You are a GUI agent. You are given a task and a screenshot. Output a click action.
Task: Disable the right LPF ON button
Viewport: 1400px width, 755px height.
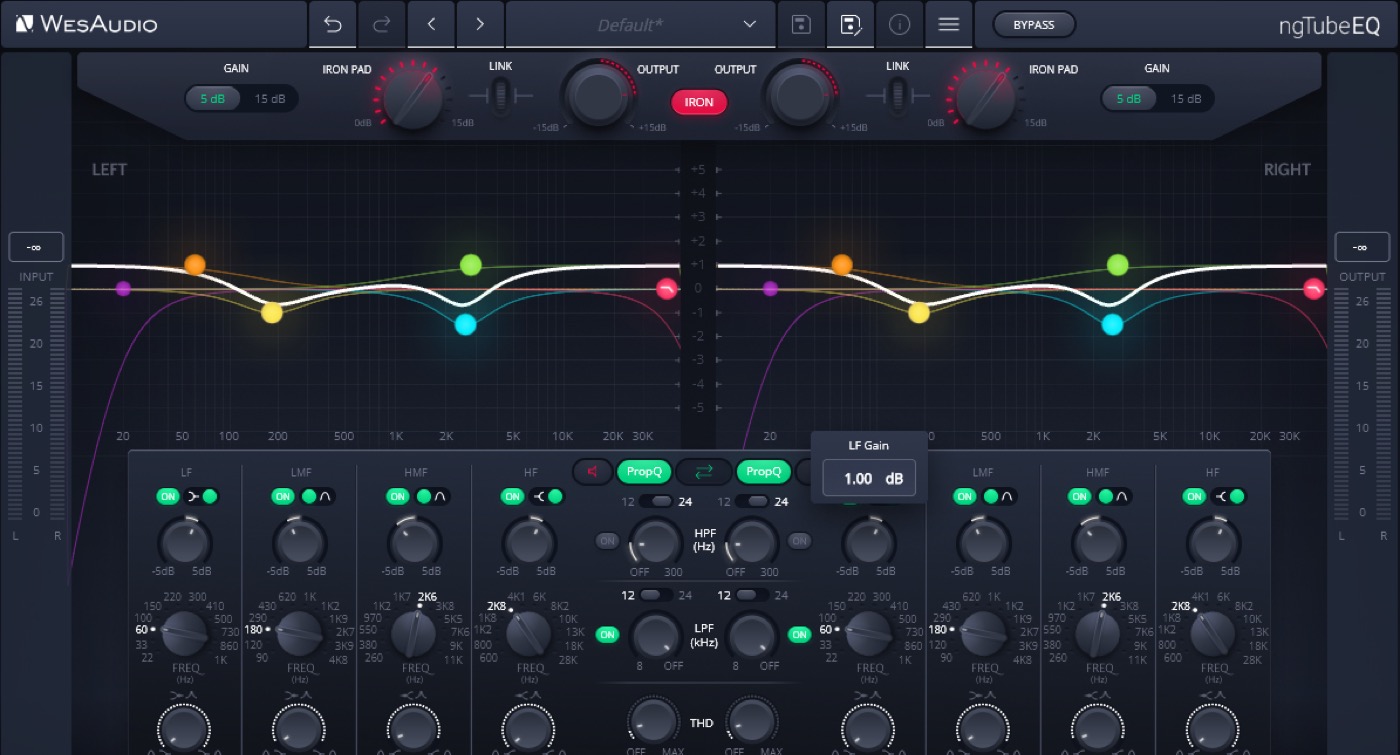click(x=799, y=634)
